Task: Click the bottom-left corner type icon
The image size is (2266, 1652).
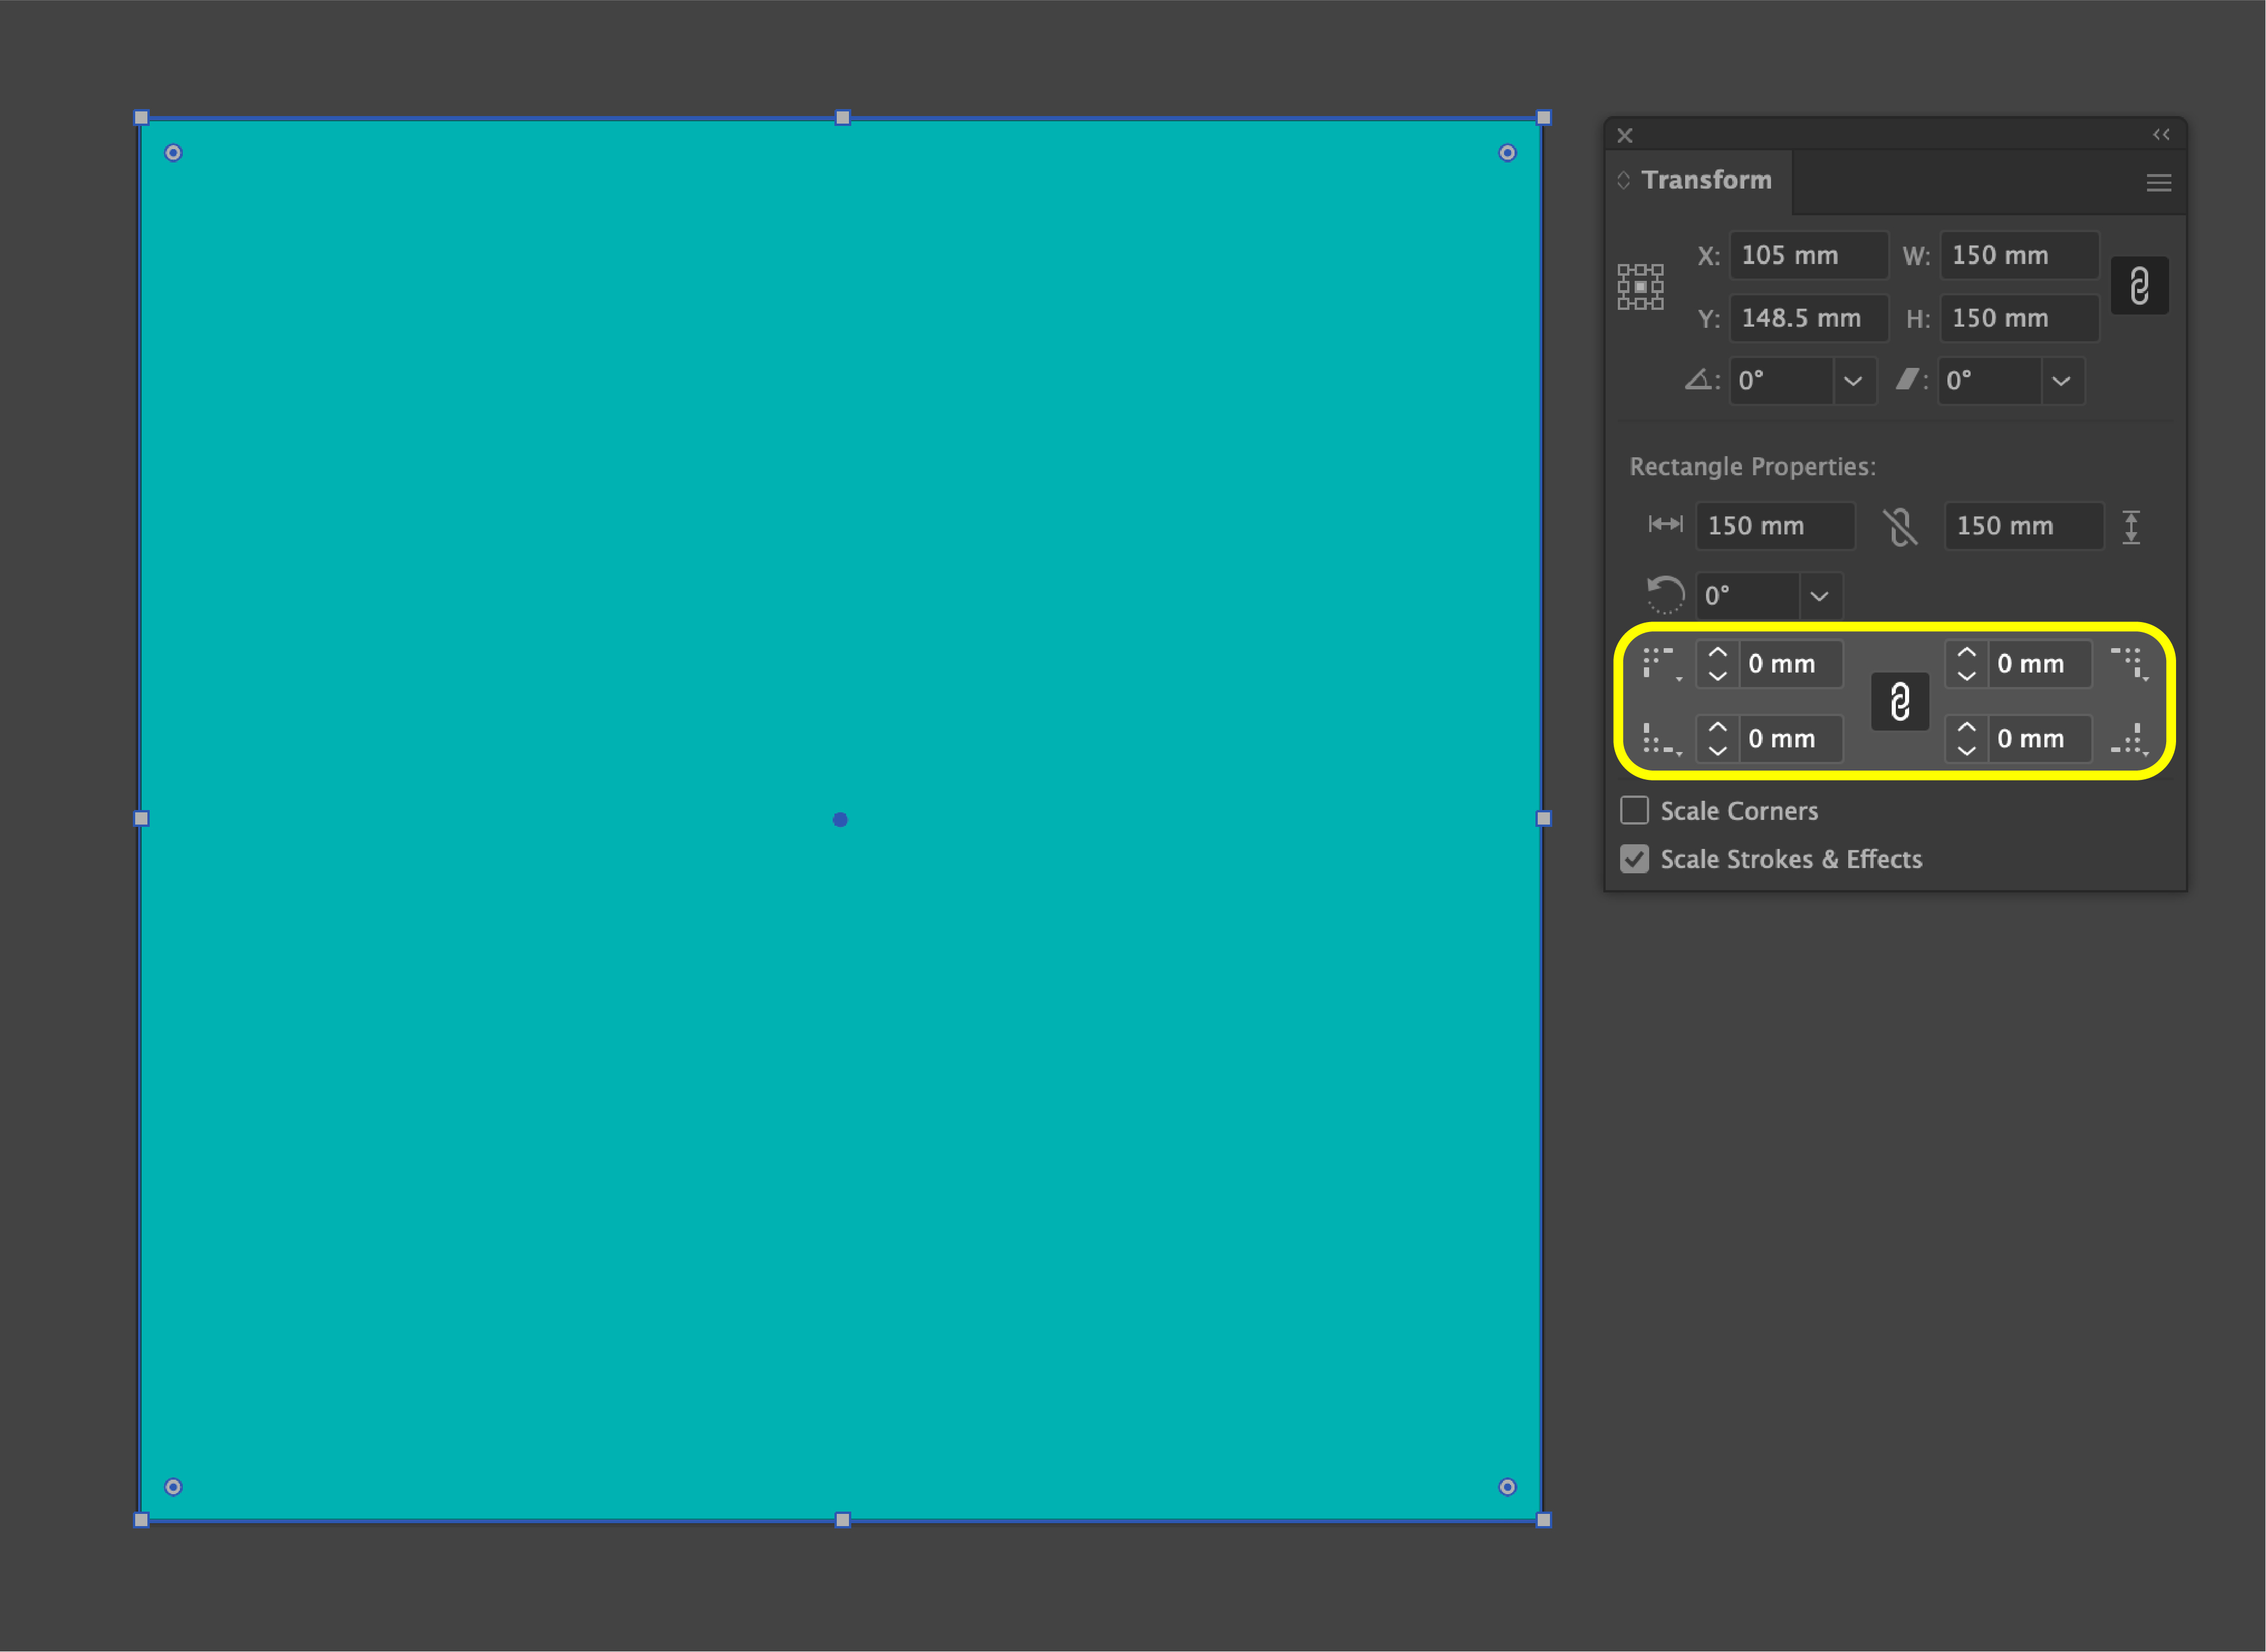Action: tap(1660, 740)
